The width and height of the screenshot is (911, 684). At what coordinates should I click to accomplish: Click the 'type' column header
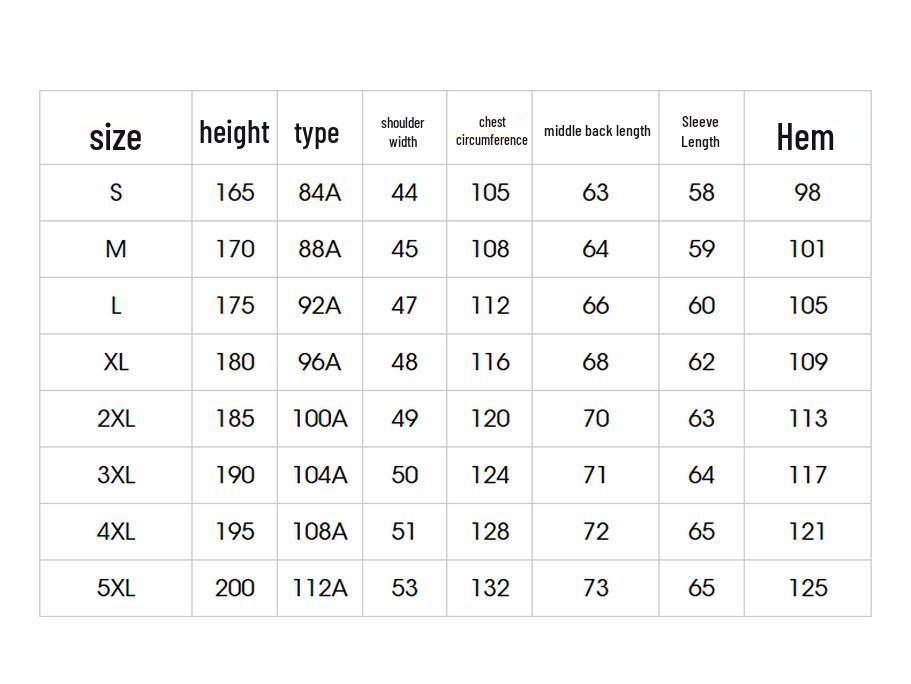[317, 133]
